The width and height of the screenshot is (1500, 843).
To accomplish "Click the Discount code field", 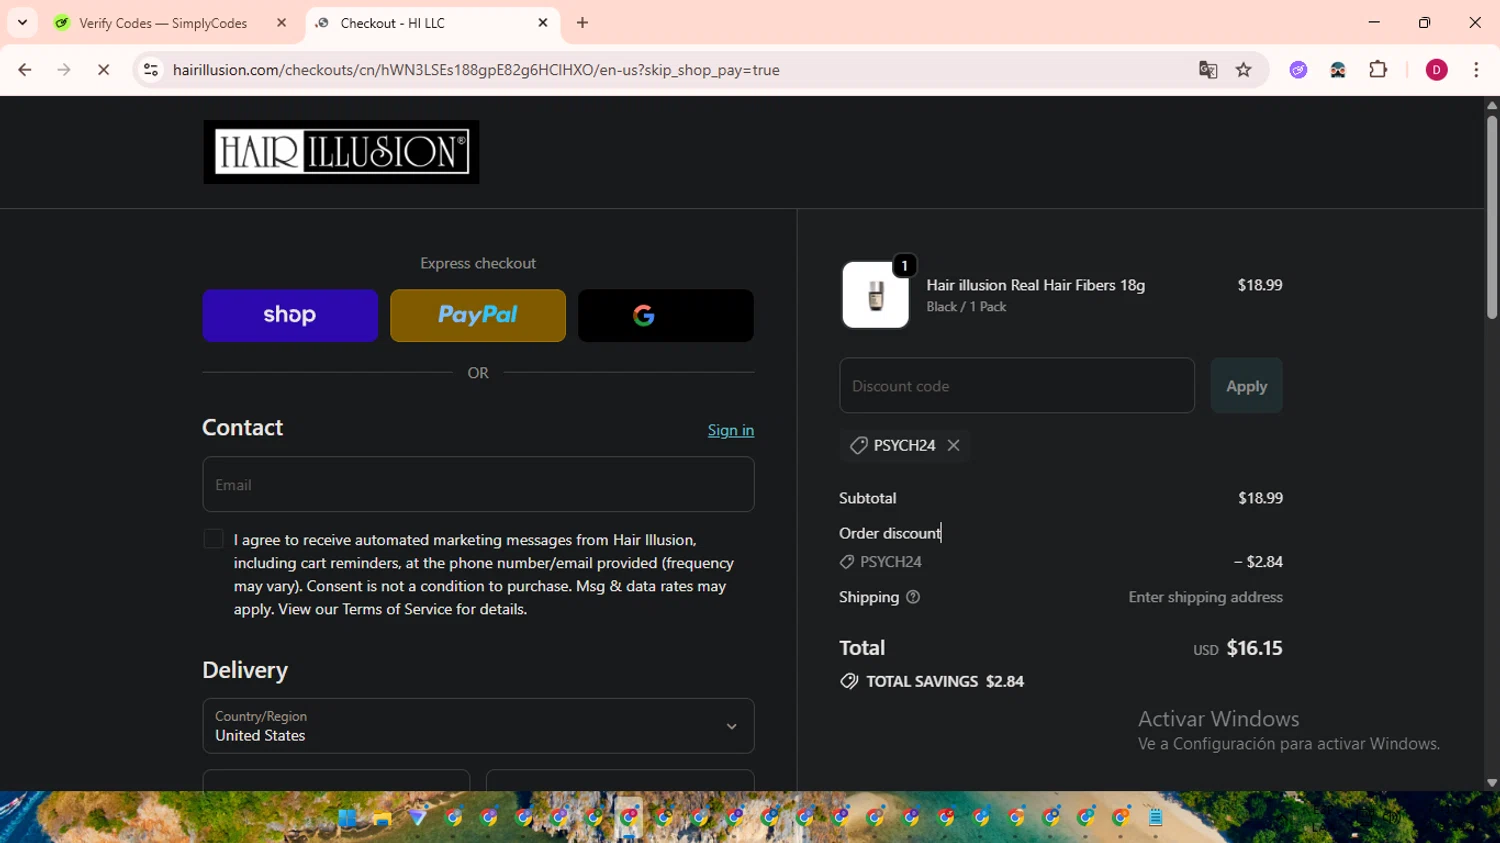I will pos(1017,386).
